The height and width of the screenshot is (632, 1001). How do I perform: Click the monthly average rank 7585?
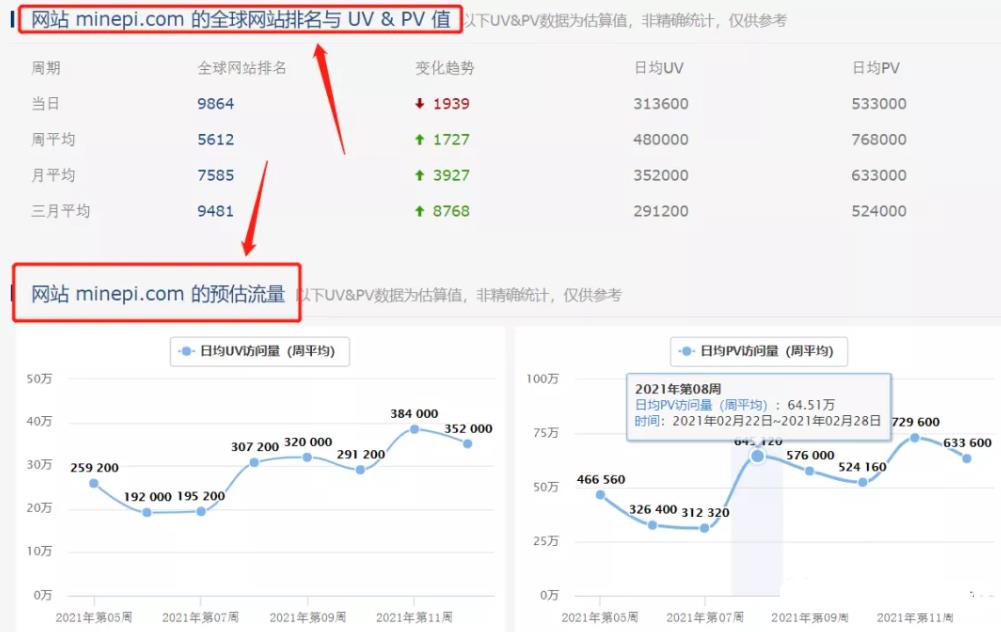click(215, 175)
